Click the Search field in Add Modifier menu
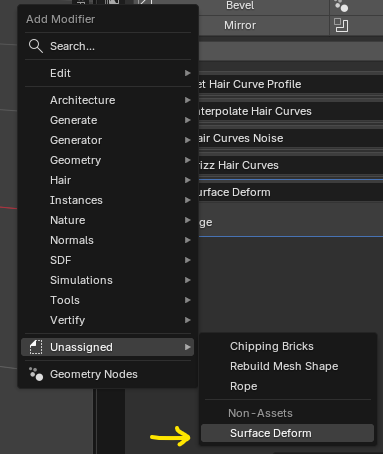Screen dimensions: 383x454 click(x=107, y=46)
